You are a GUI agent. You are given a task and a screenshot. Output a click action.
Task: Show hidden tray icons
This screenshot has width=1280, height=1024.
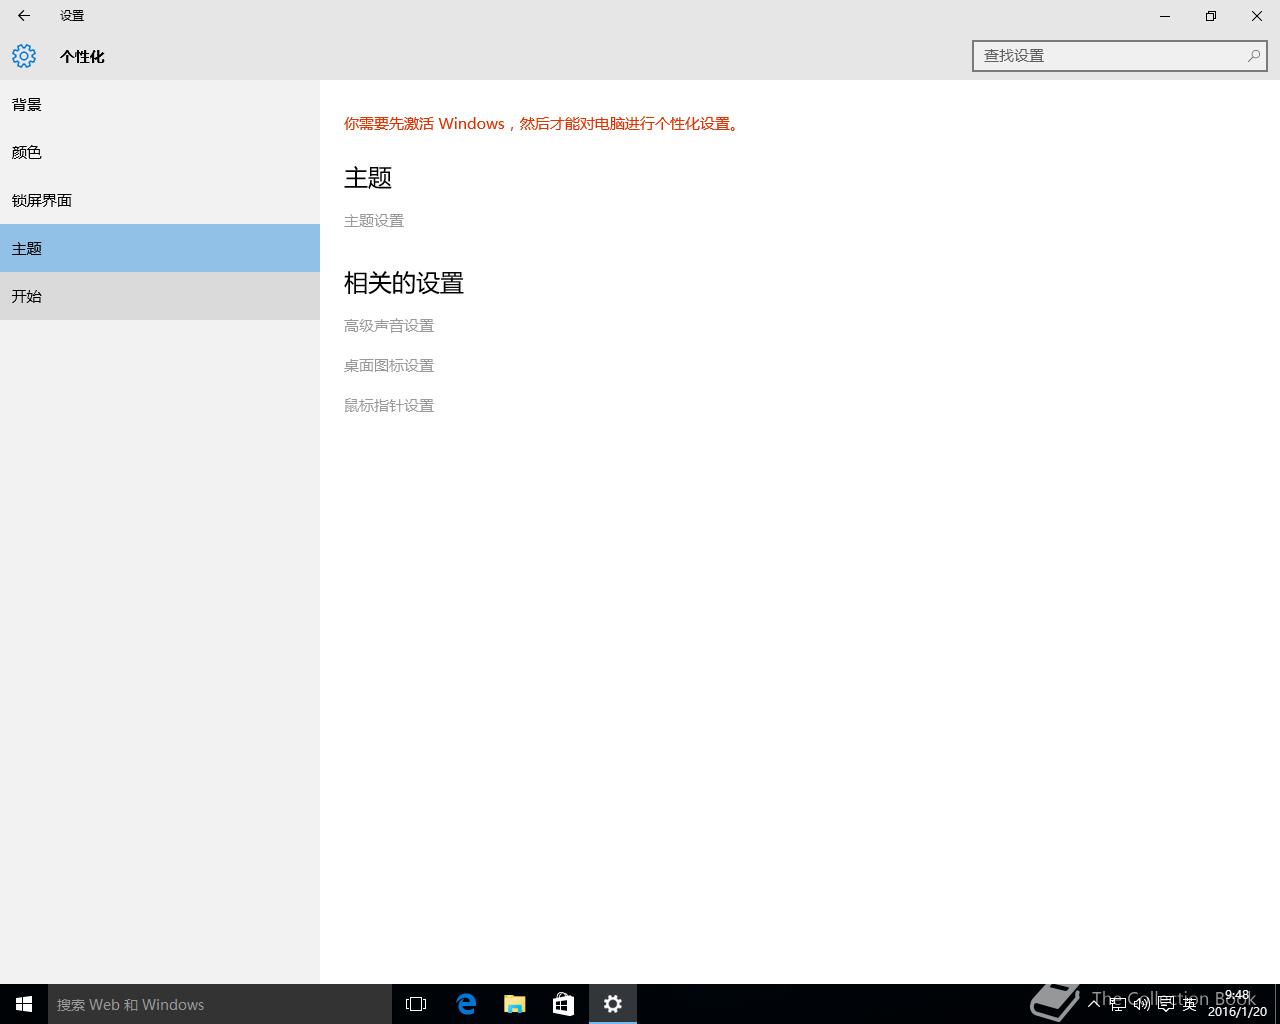[1094, 1003]
